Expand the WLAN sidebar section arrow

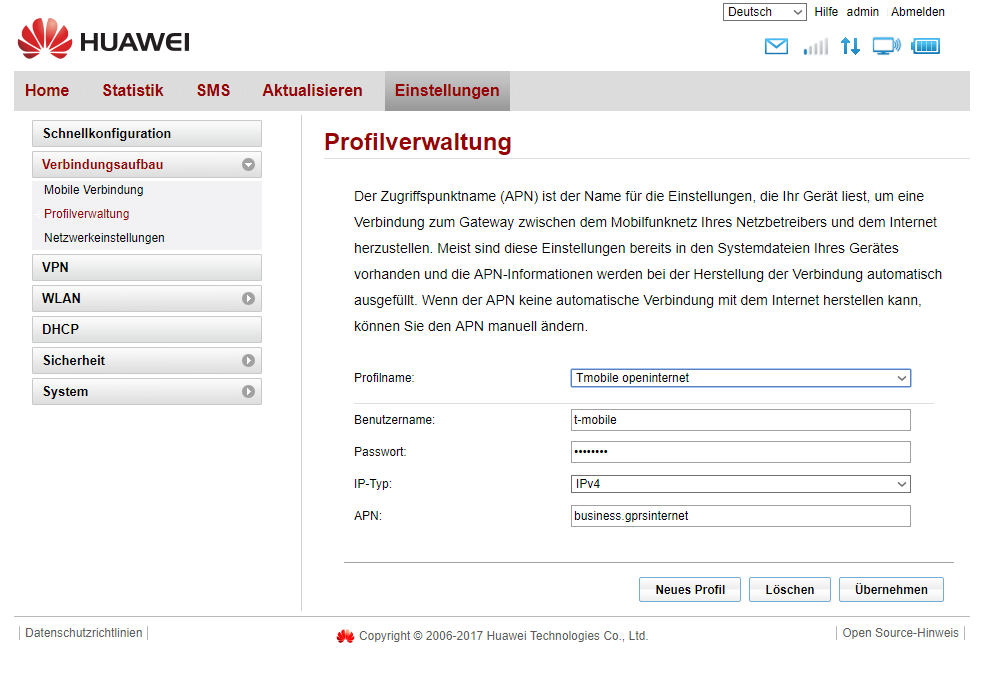click(x=248, y=298)
